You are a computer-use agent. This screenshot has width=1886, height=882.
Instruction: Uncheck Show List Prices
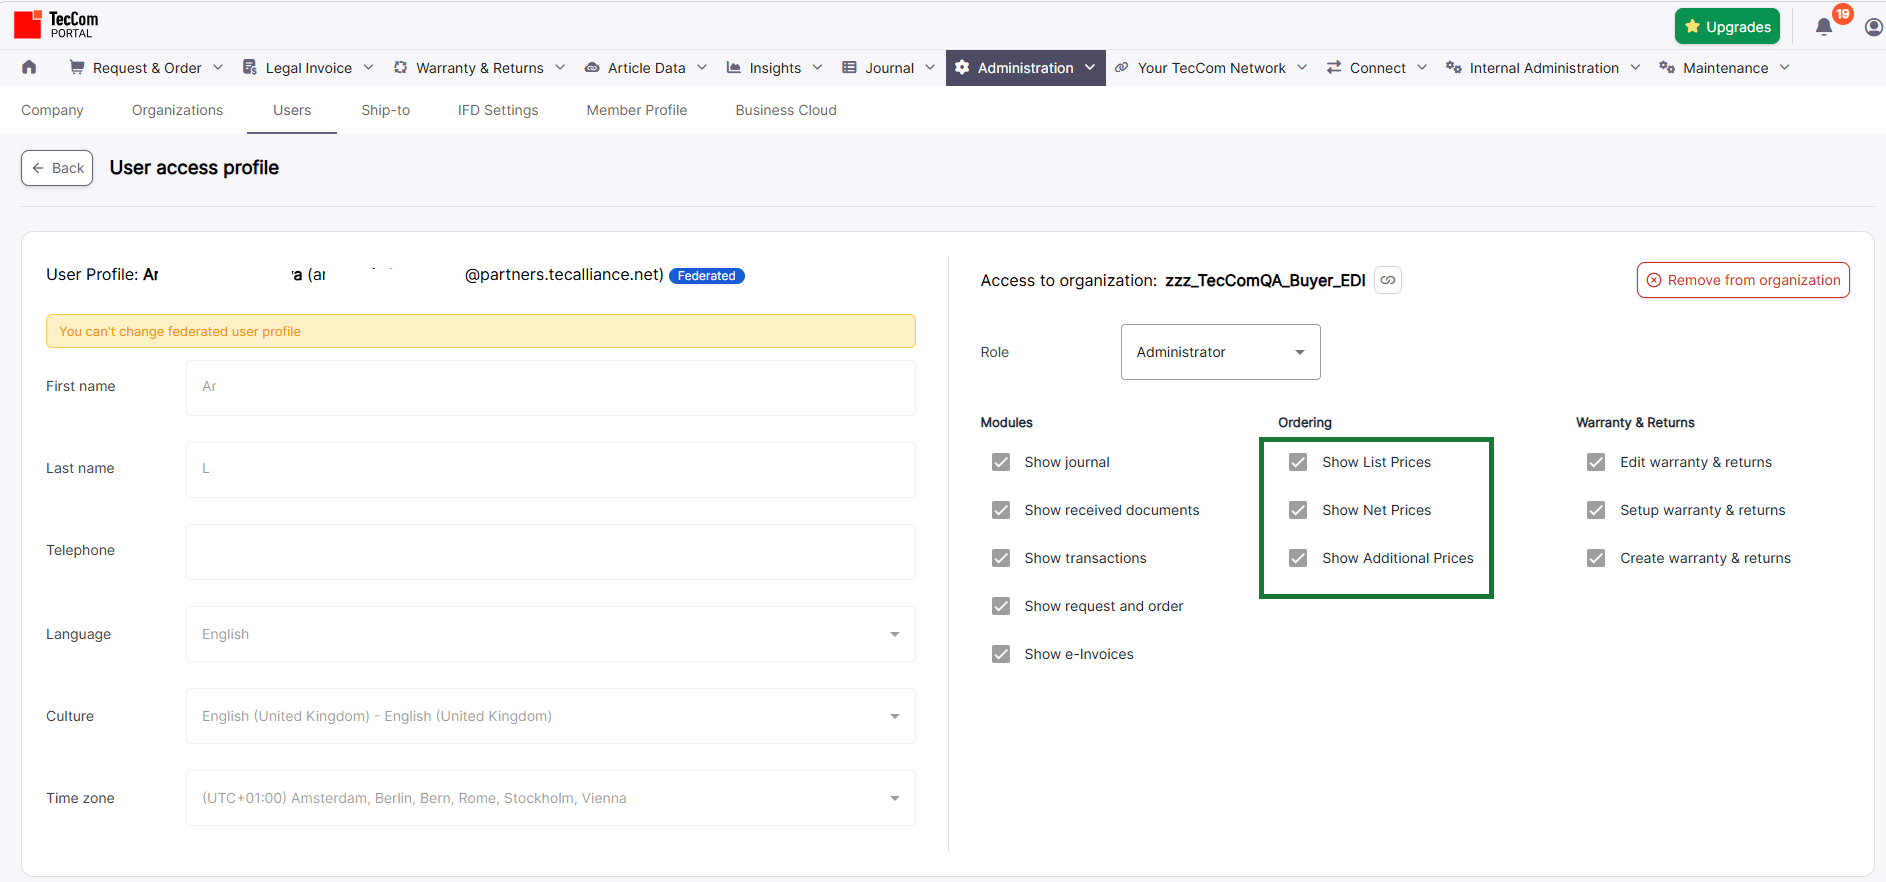[x=1298, y=462]
